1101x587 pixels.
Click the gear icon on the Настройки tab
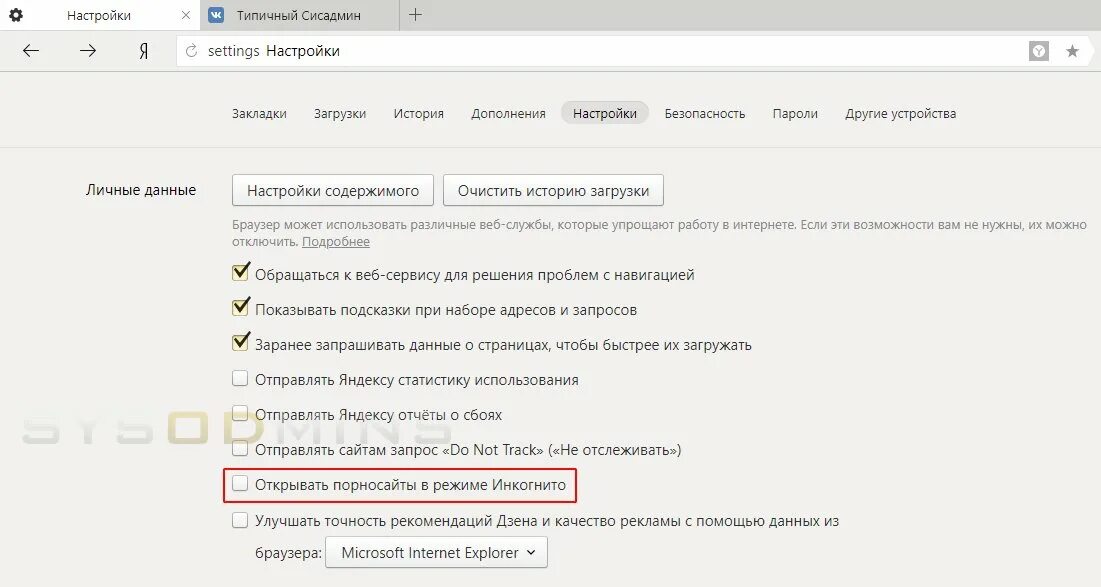tap(15, 15)
